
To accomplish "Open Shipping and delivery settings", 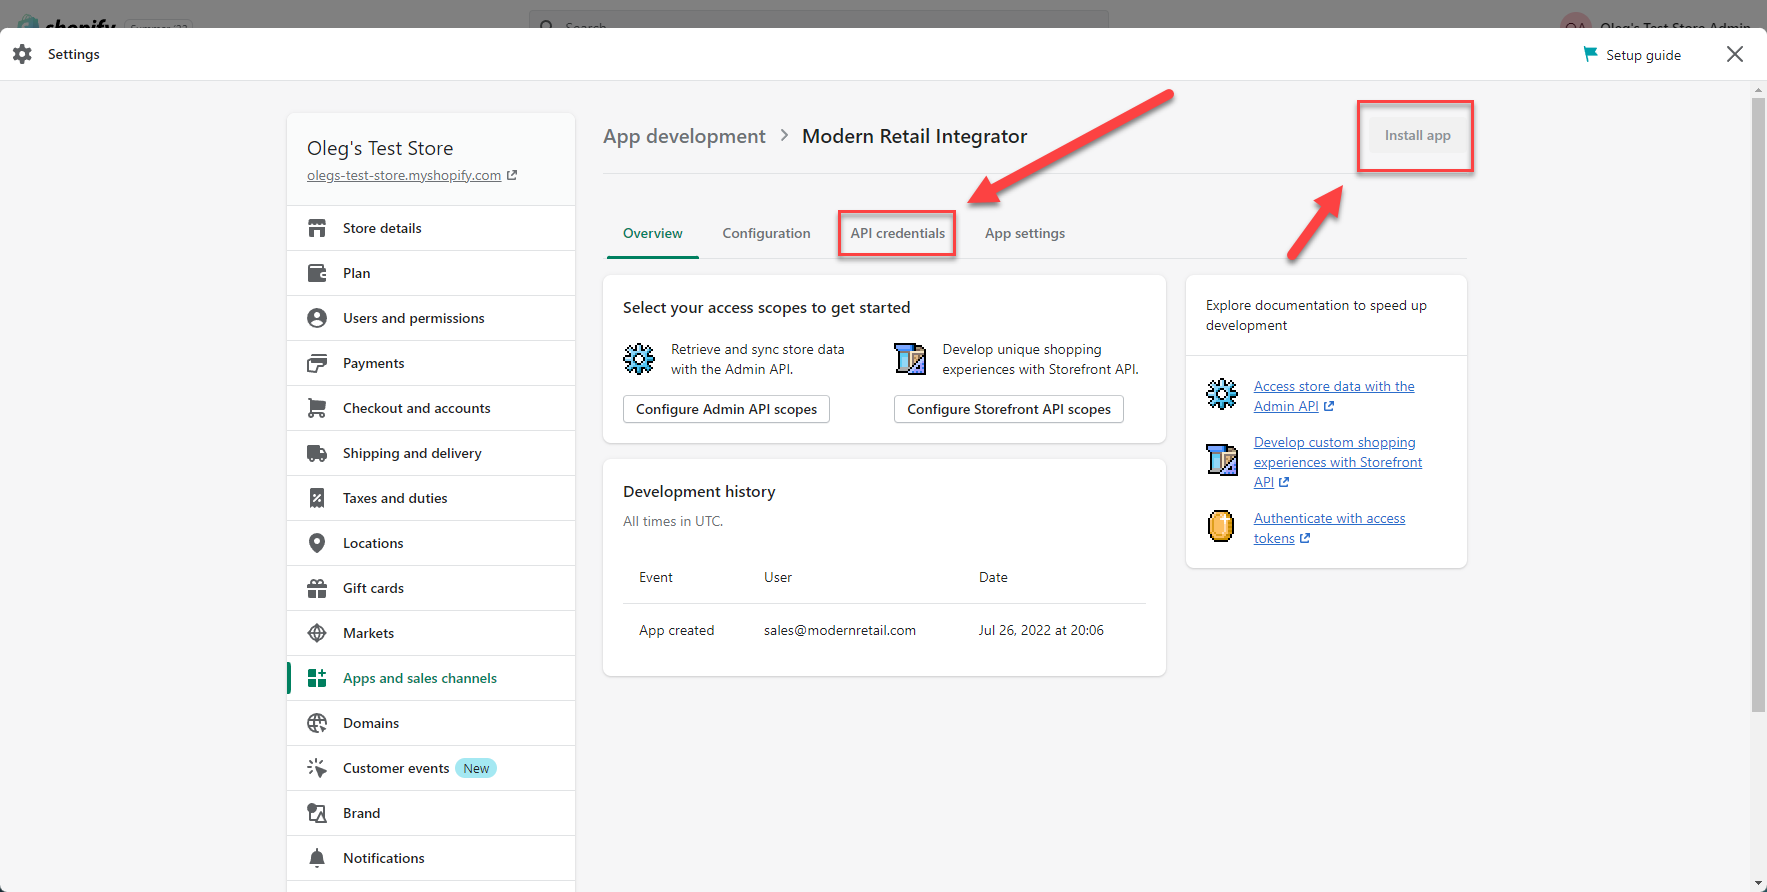I will coord(431,453).
